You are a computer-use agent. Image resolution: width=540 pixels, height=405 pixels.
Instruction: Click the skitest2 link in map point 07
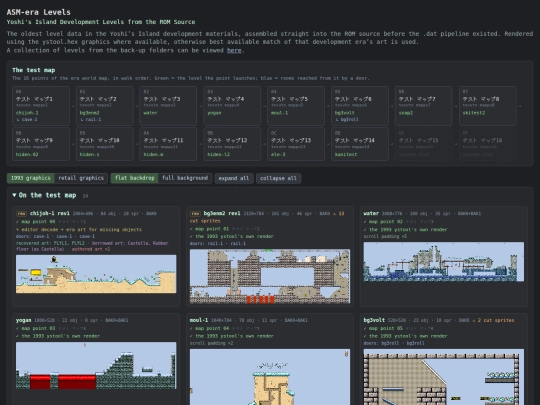coord(474,113)
